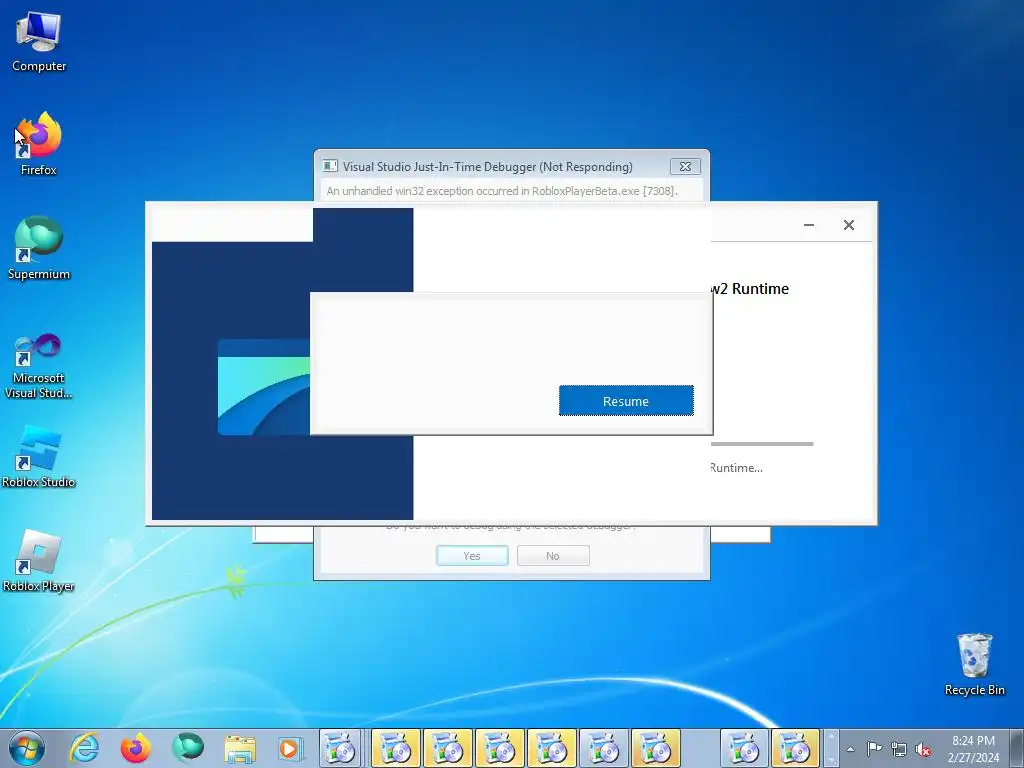Viewport: 1024px width, 768px height.
Task: Click the Show Desktop strip beside the clock
Action: coord(1017,748)
